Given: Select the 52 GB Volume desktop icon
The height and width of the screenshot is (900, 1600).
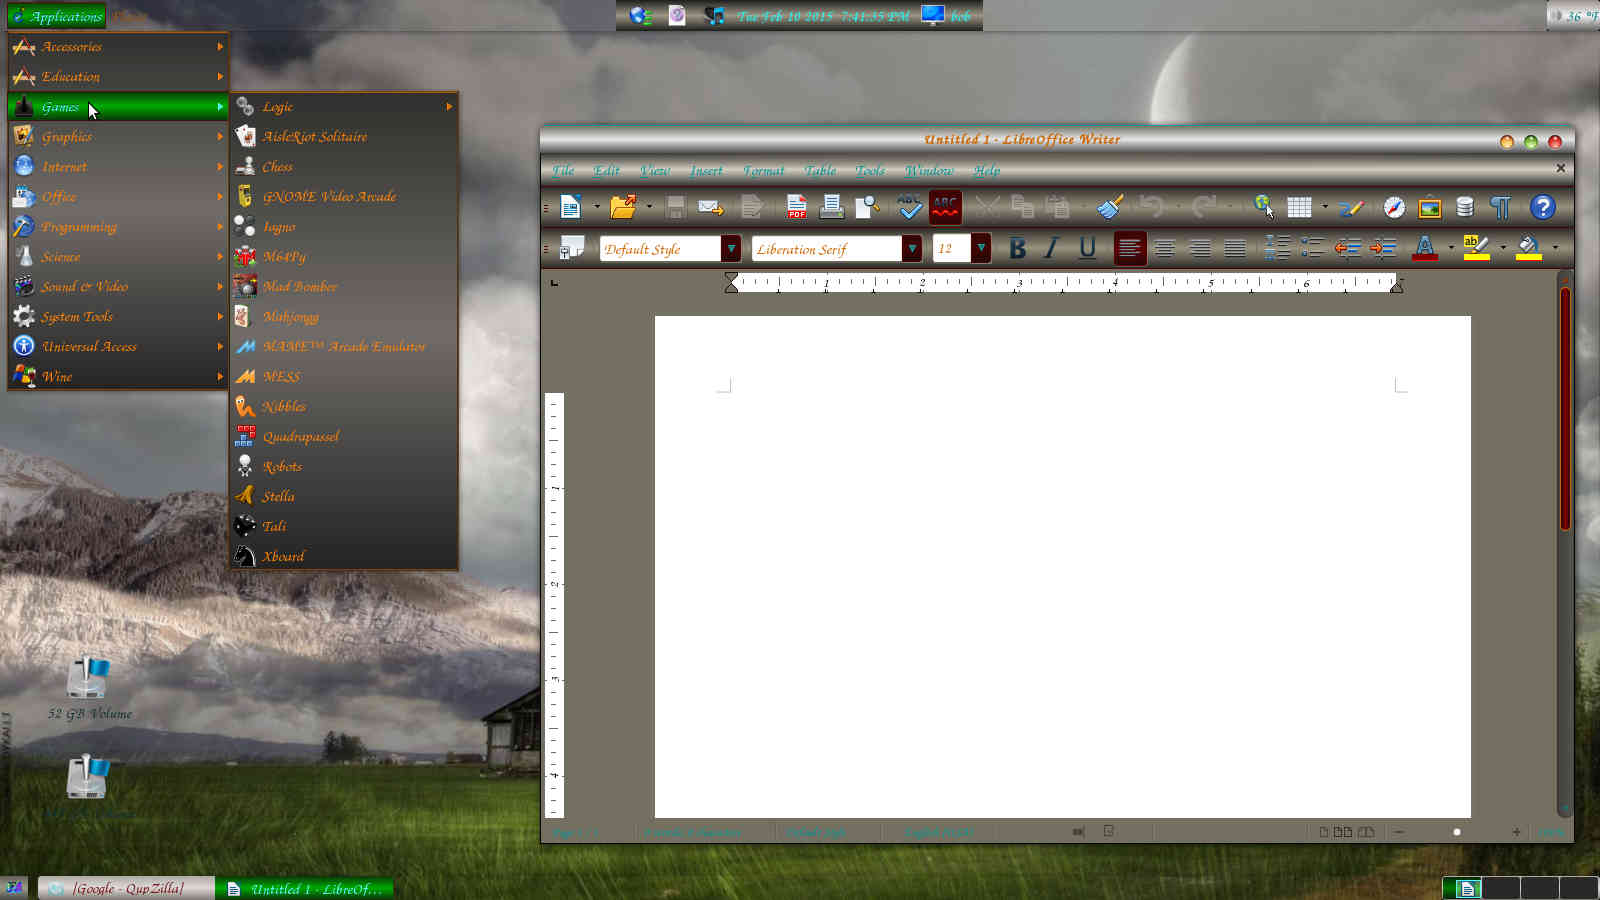Looking at the screenshot, I should [x=88, y=688].
